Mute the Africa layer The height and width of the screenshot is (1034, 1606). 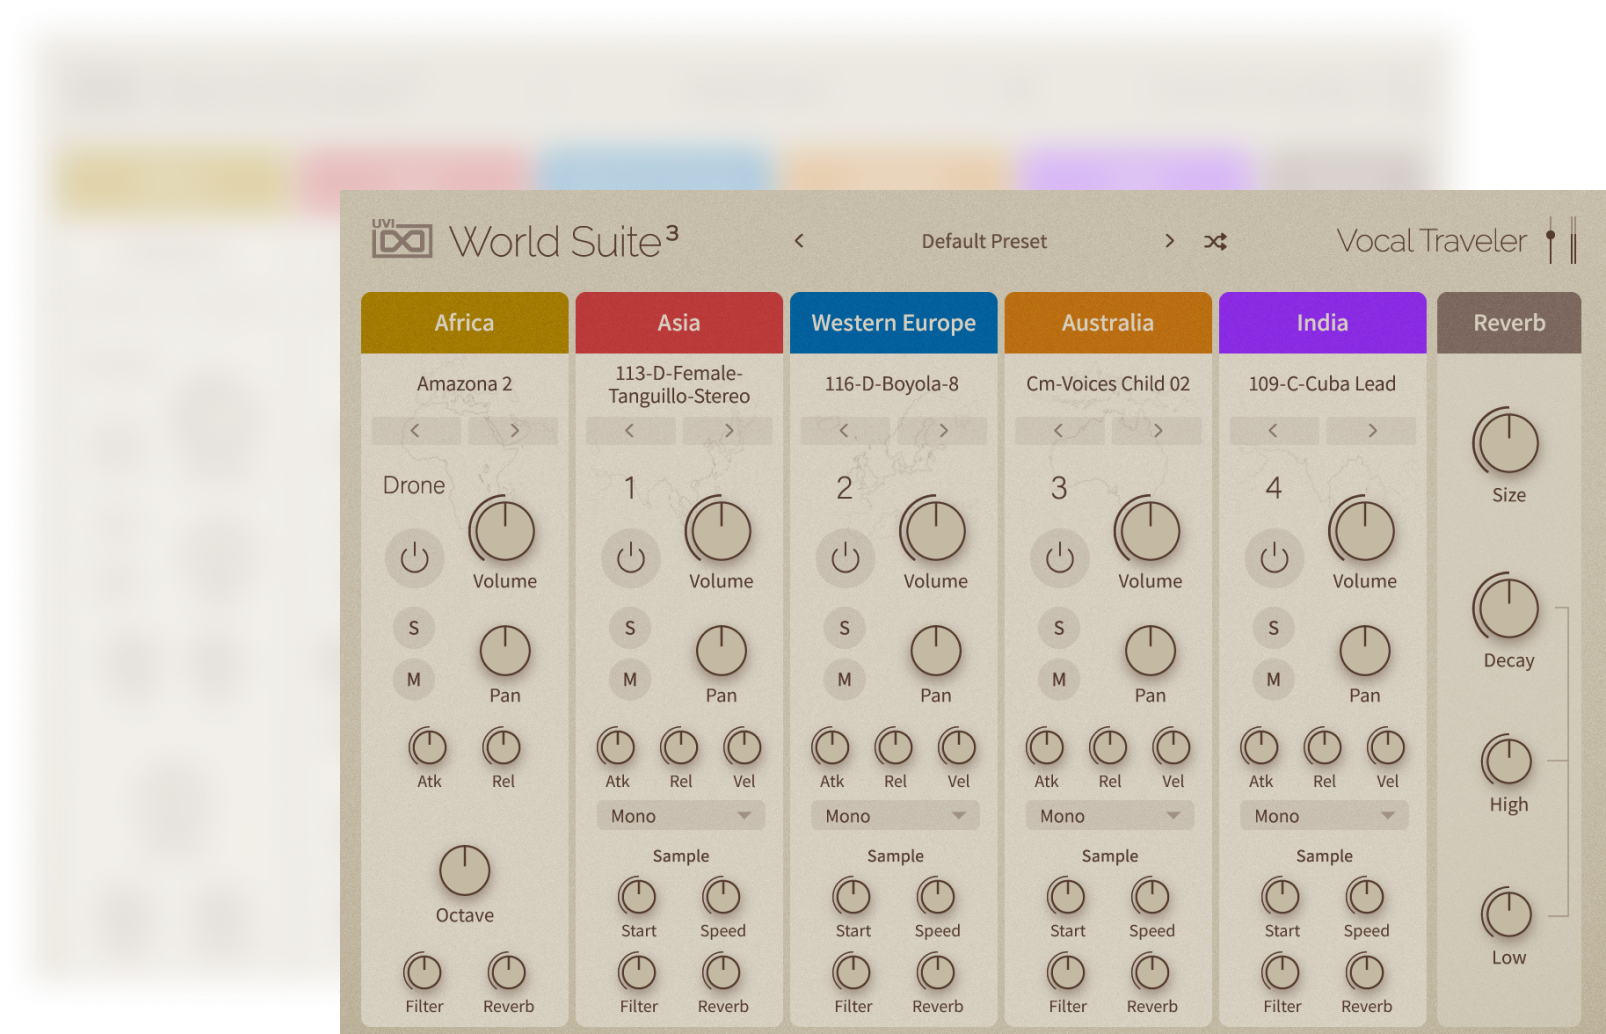(x=414, y=680)
